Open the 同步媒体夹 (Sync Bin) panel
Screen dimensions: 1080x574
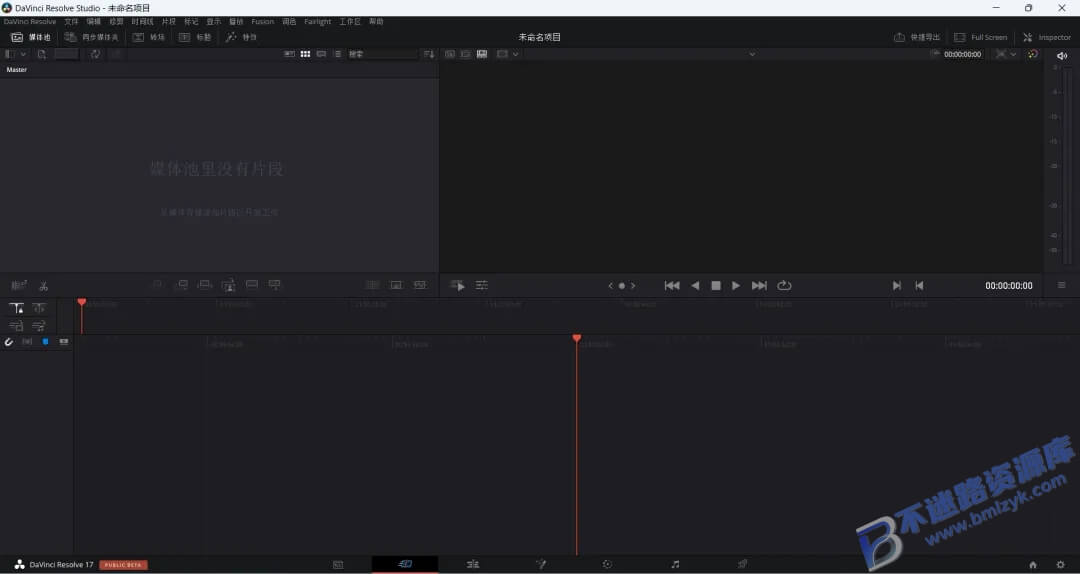tap(91, 37)
